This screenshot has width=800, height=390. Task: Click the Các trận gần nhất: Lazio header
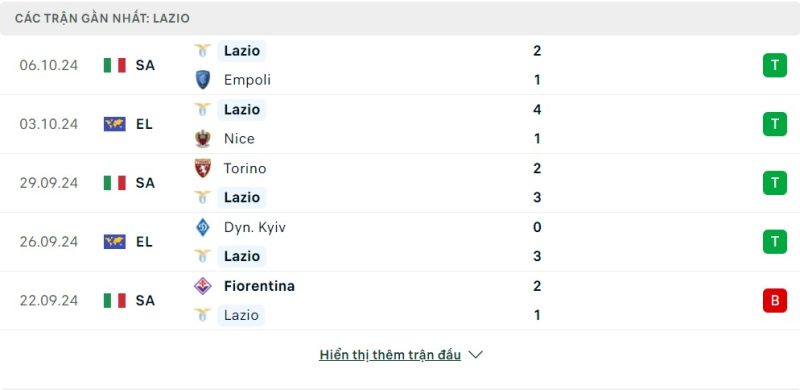coord(102,18)
